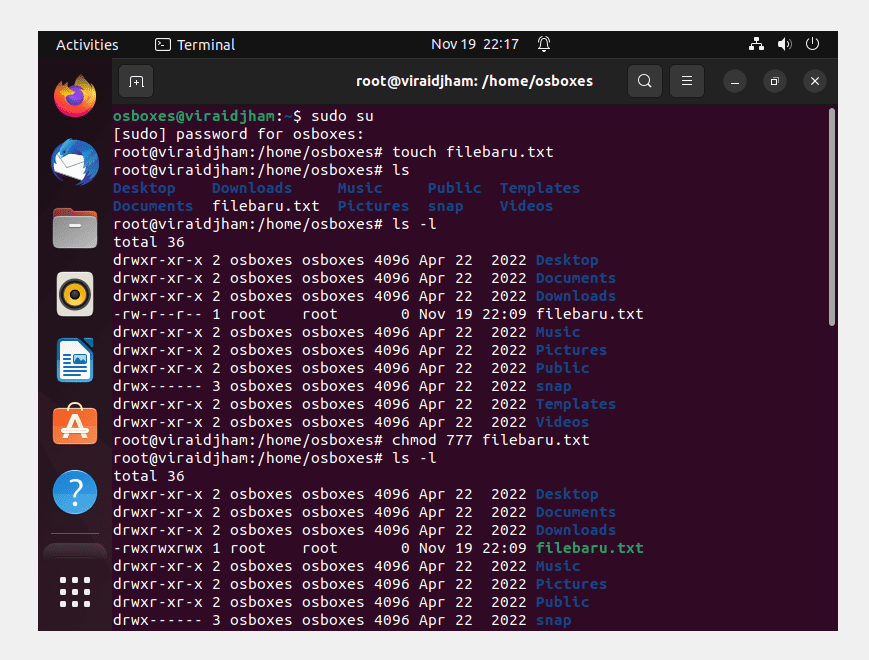Viewport: 869px width, 660px height.
Task: Launch Thunderbird Mail from the dock
Action: (75, 162)
